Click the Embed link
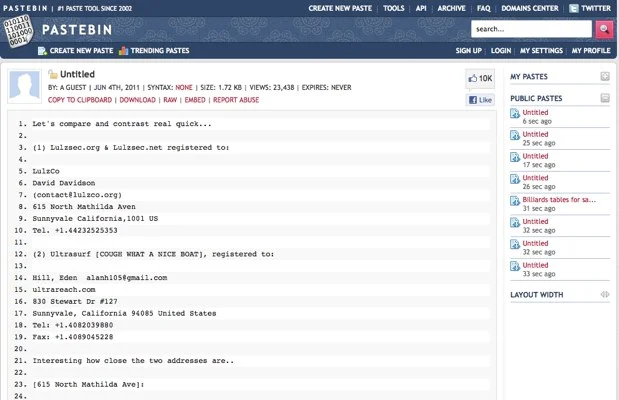The width and height of the screenshot is (619, 400). tap(195, 100)
